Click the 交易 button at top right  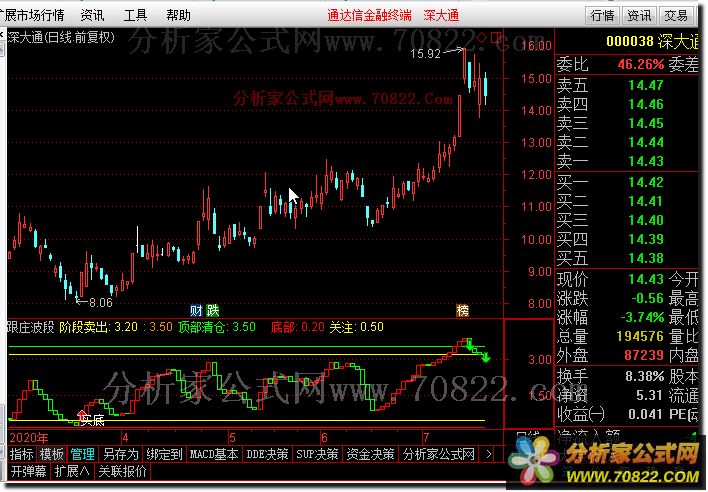(x=676, y=16)
